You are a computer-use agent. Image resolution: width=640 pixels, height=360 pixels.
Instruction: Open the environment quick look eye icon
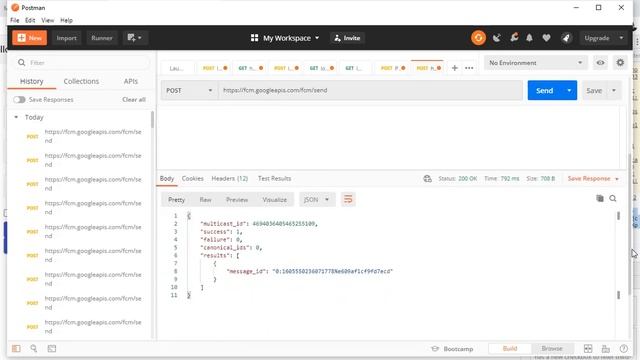(x=600, y=63)
